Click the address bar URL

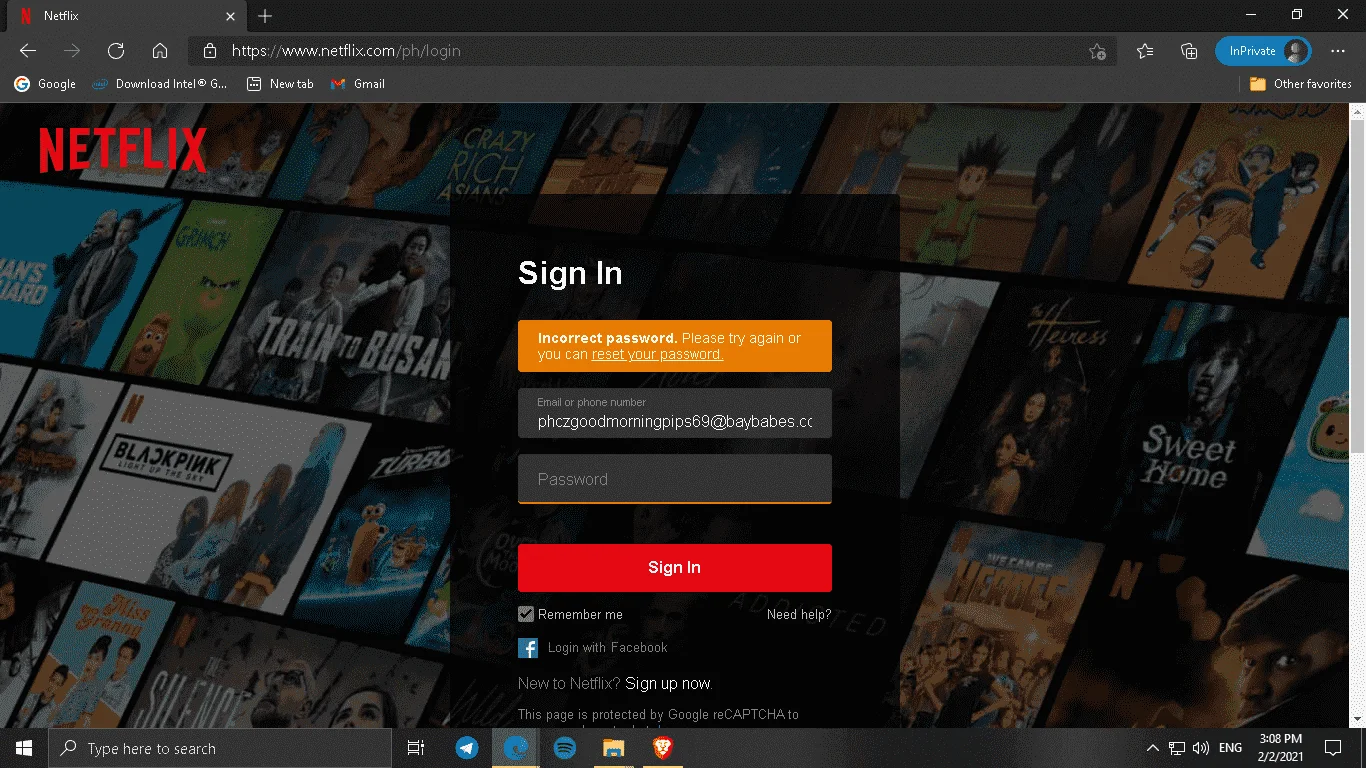346,51
